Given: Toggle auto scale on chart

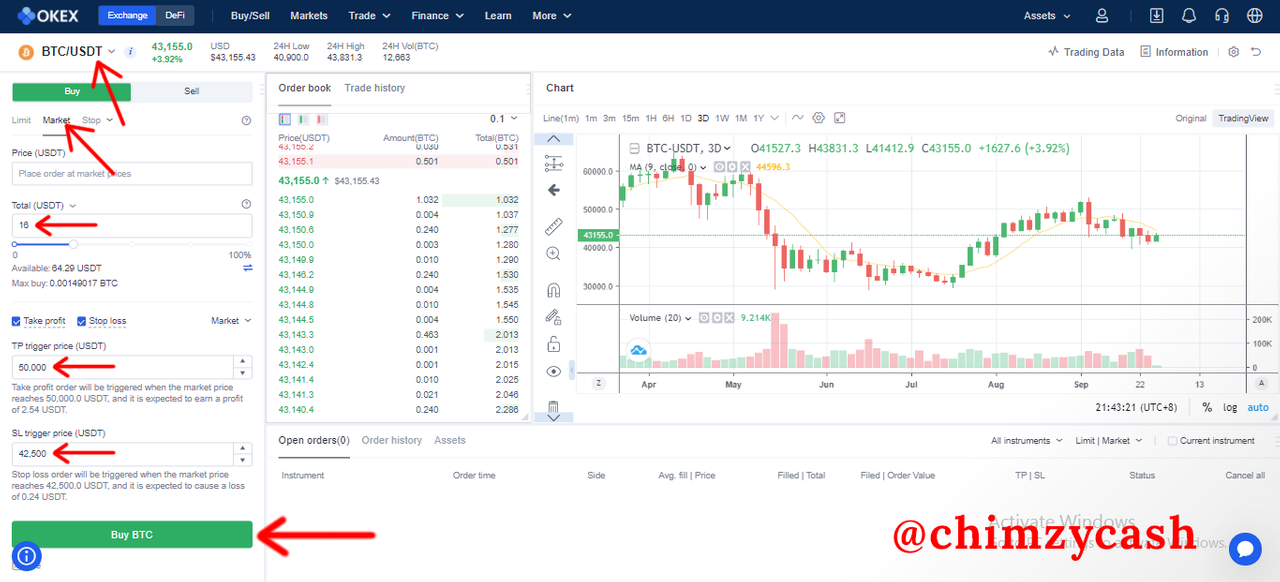Looking at the screenshot, I should (x=1258, y=407).
